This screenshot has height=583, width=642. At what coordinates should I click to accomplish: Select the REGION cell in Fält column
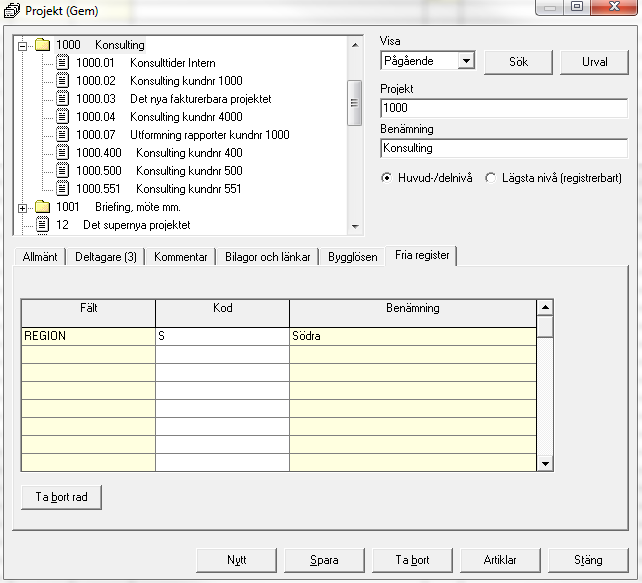[88, 336]
